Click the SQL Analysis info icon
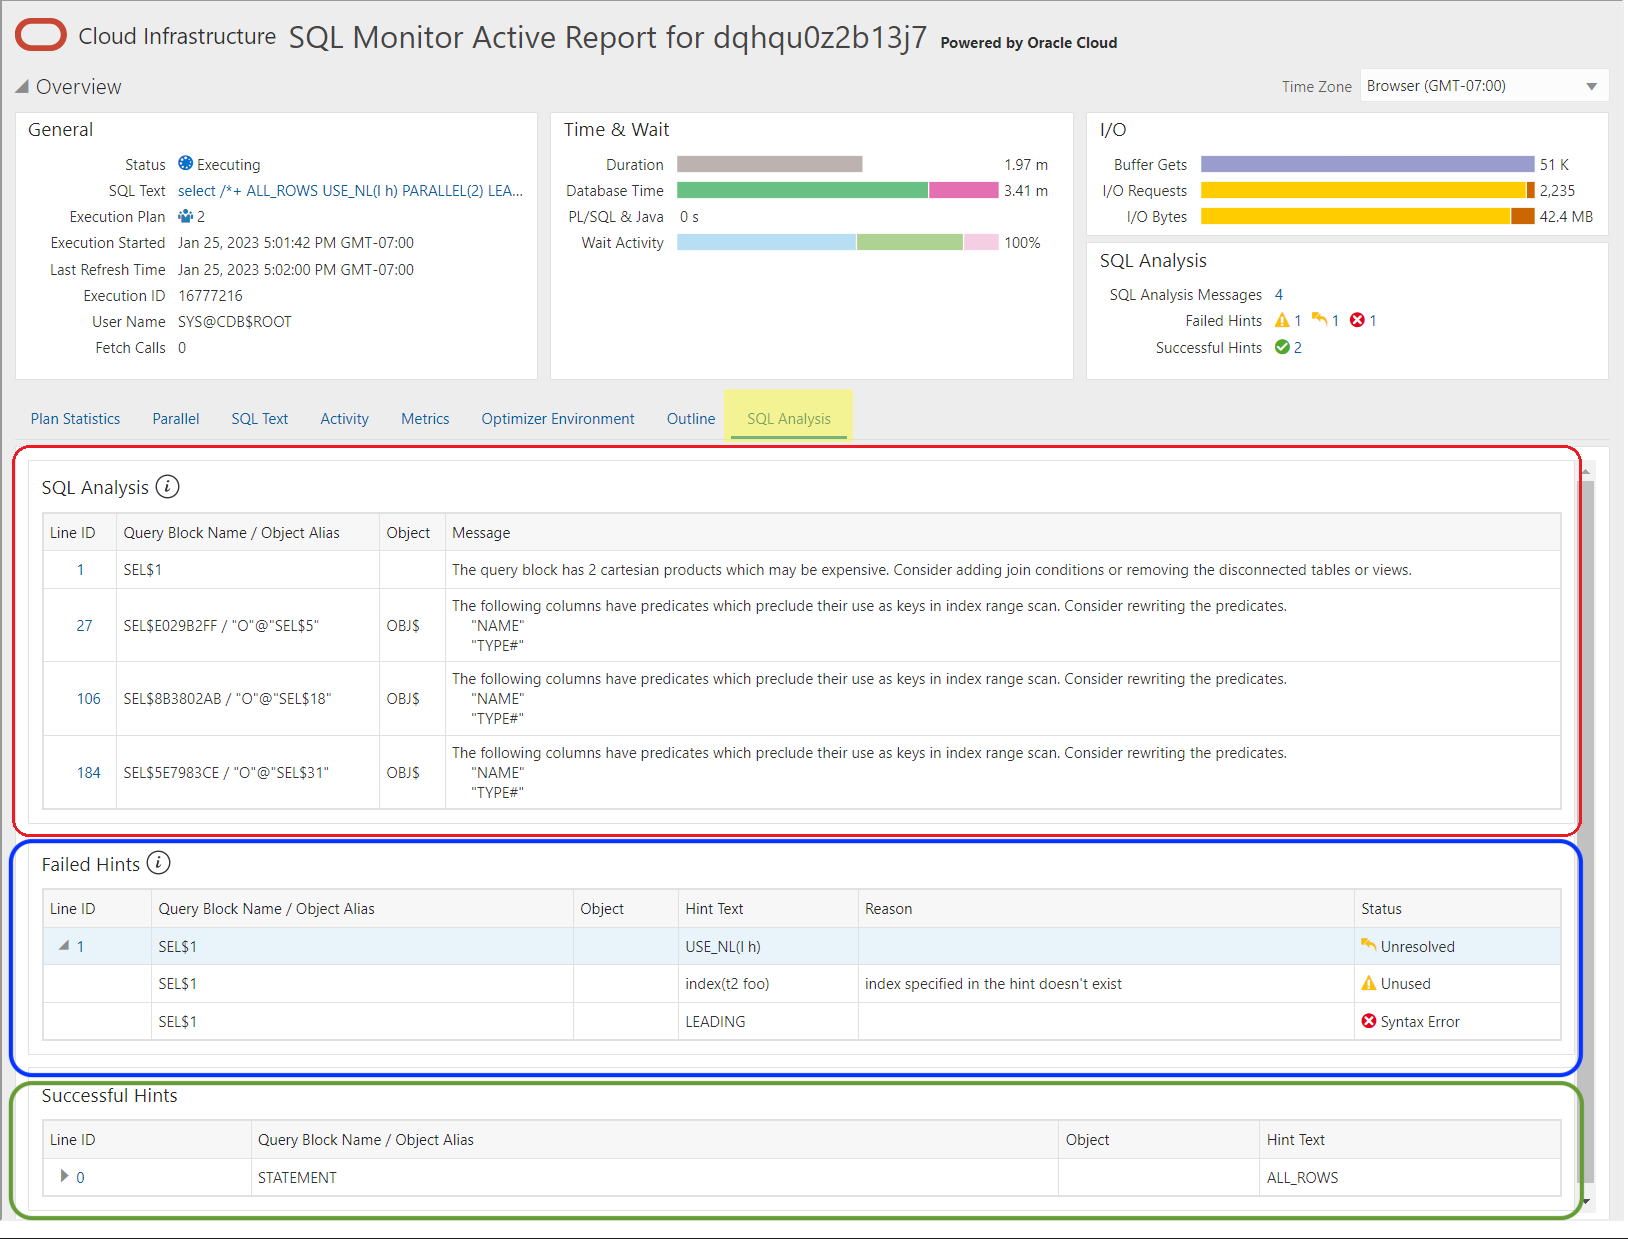 [x=168, y=487]
